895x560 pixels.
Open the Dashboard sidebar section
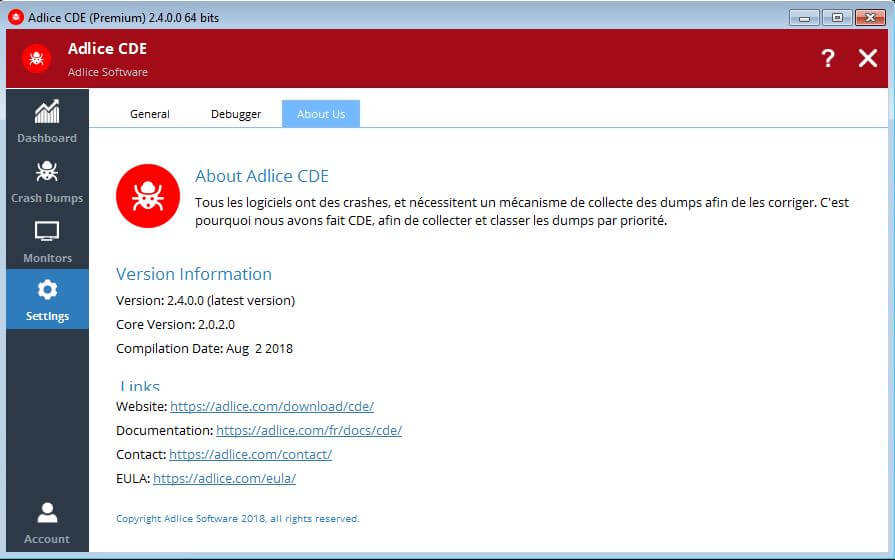47,121
